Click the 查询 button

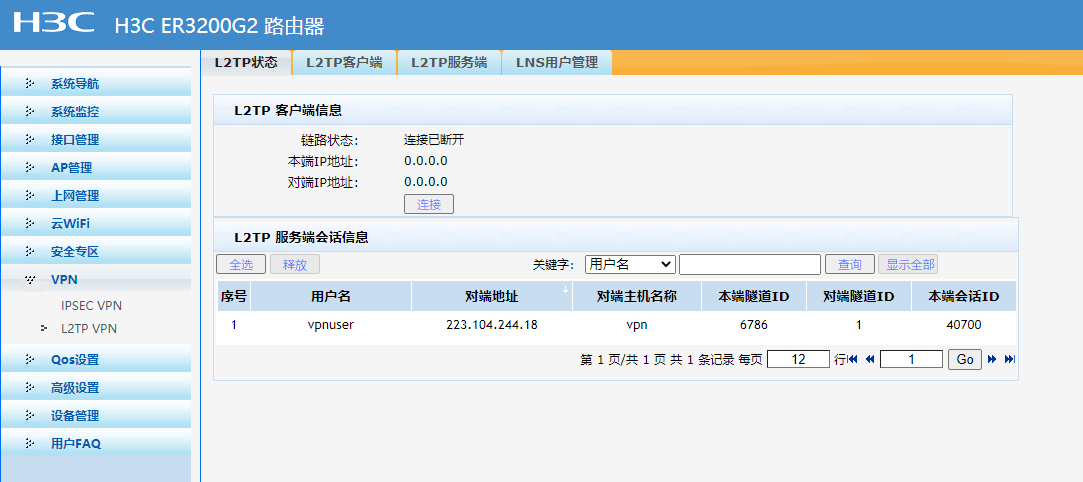point(850,264)
